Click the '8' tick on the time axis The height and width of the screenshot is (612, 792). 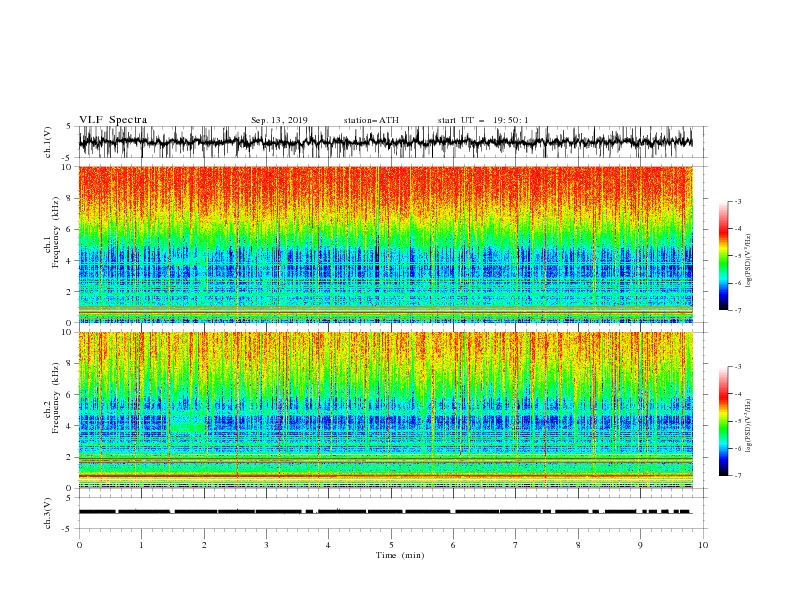pyautogui.click(x=578, y=545)
